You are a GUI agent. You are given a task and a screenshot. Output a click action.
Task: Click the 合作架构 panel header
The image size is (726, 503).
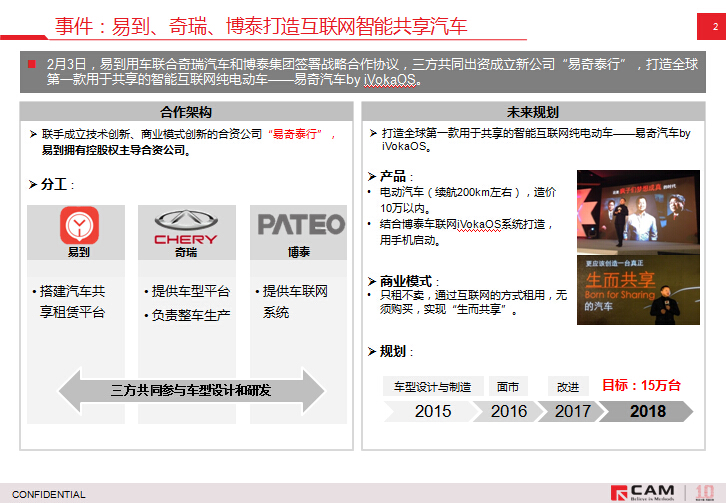[x=186, y=112]
